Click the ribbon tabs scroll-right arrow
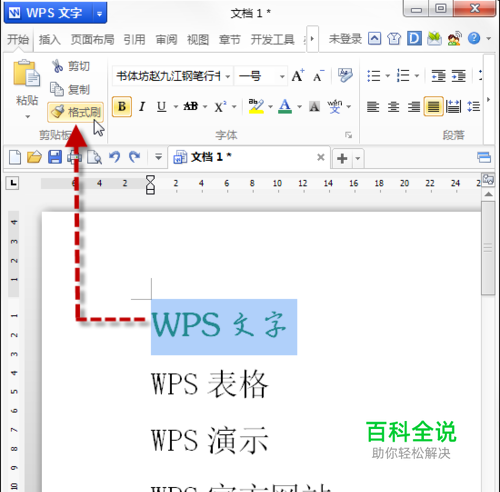This screenshot has width=500, height=492. tap(312, 39)
